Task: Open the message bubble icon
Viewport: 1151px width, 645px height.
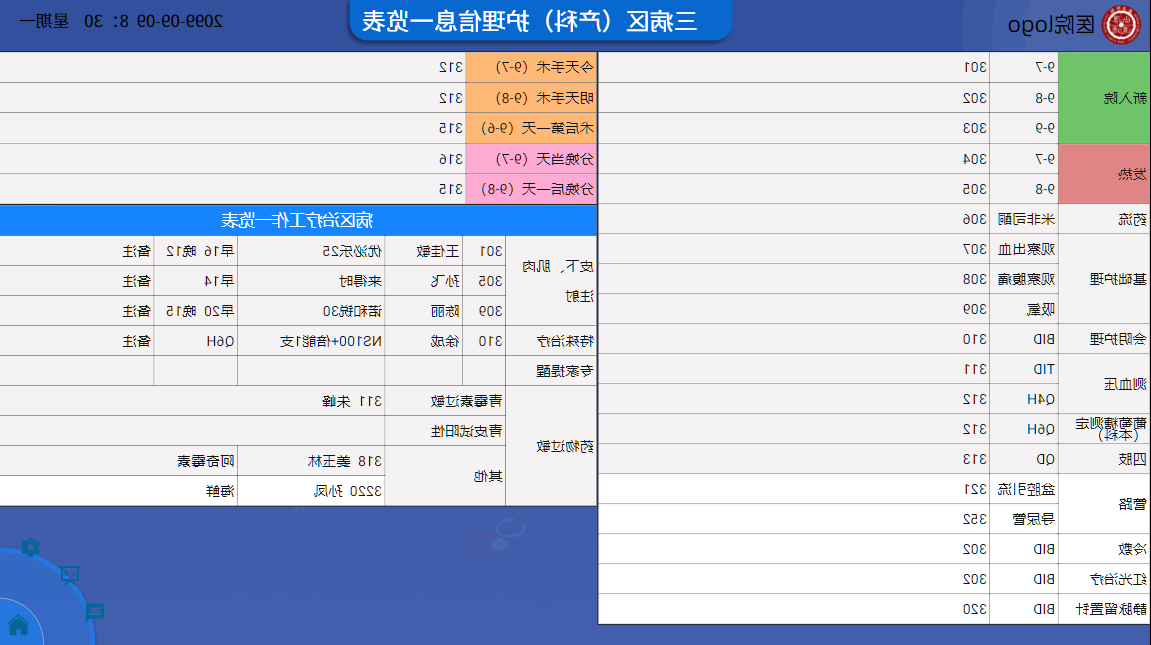Action: [95, 612]
